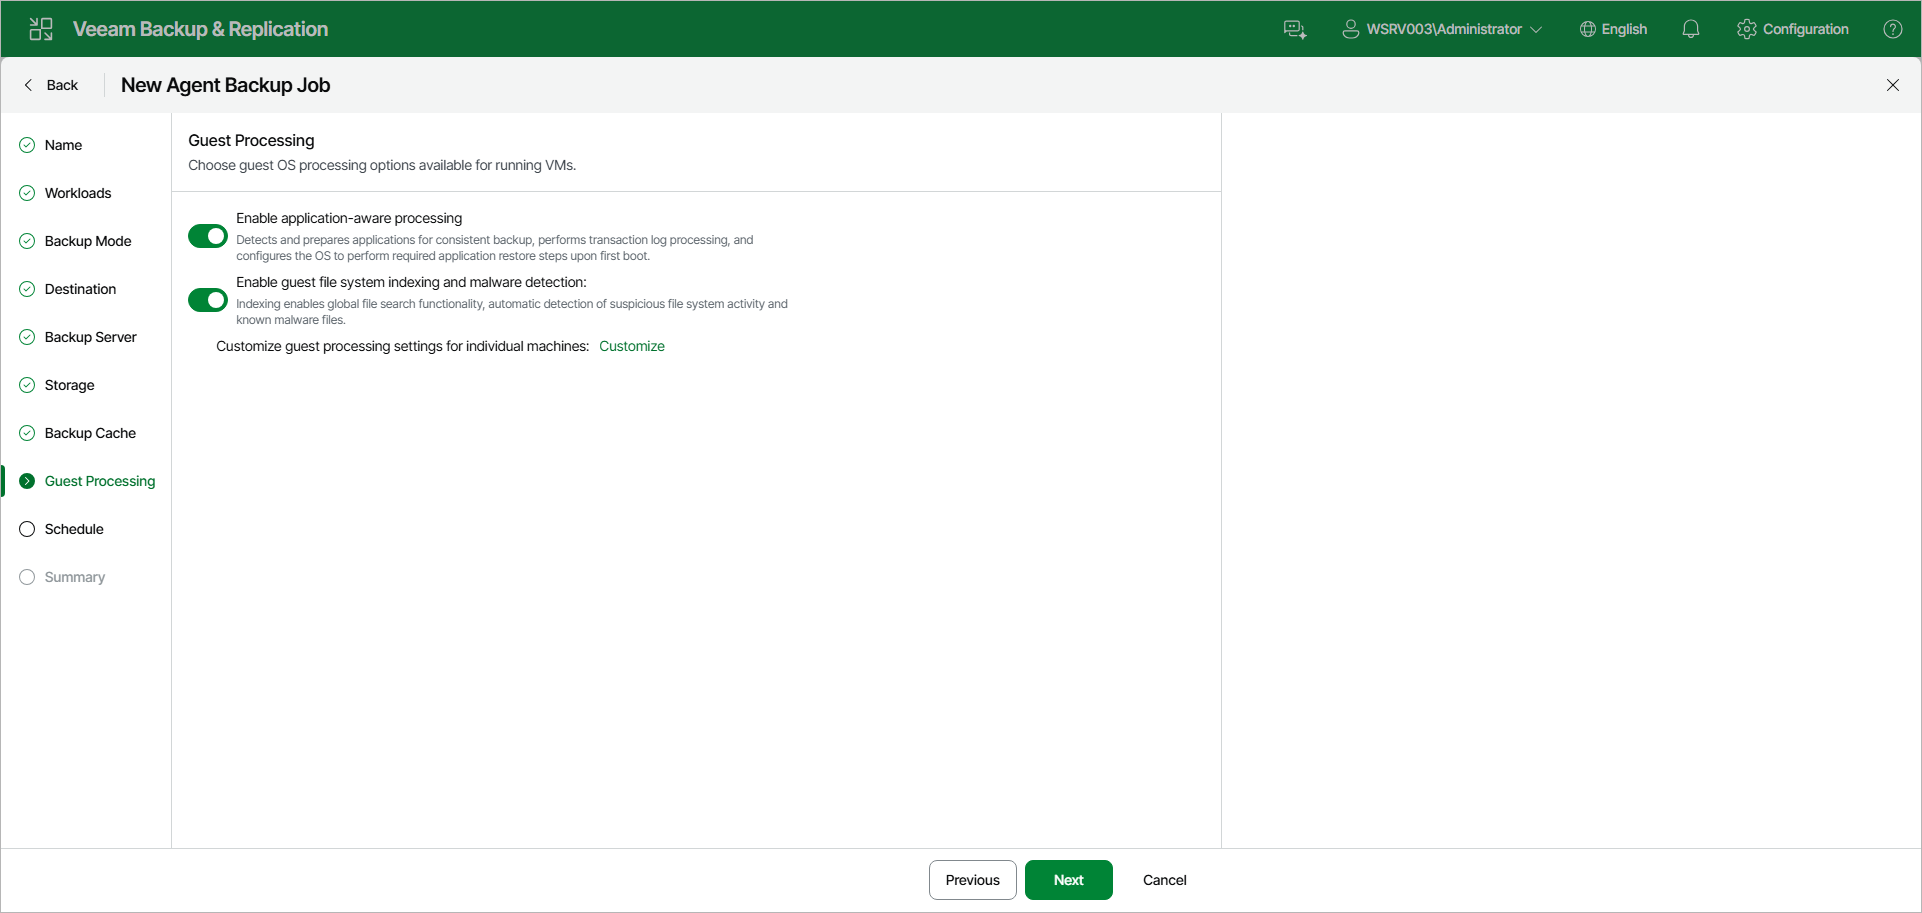The width and height of the screenshot is (1922, 913).
Task: Toggle Enable application-aware processing switch
Action: (x=208, y=236)
